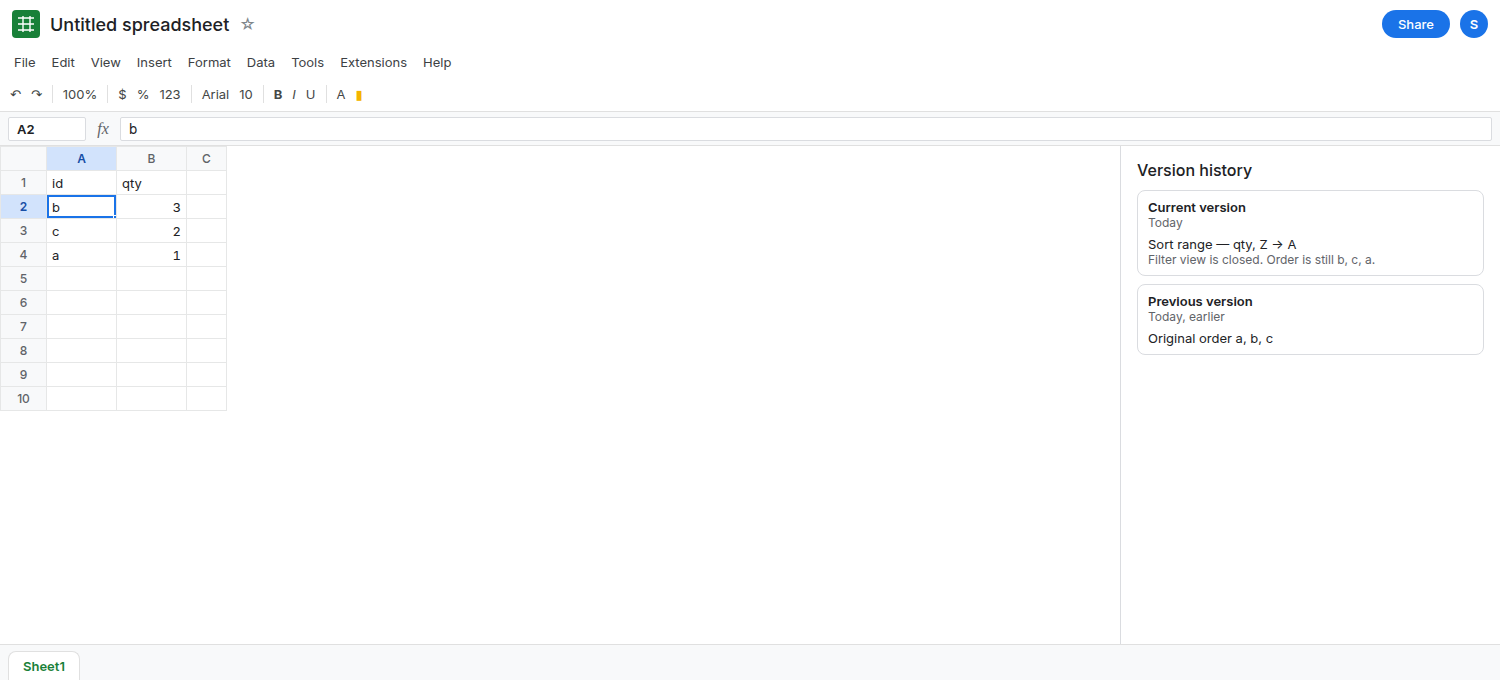Click the Version history heading
Viewport: 1500px width, 680px height.
[x=1194, y=170]
